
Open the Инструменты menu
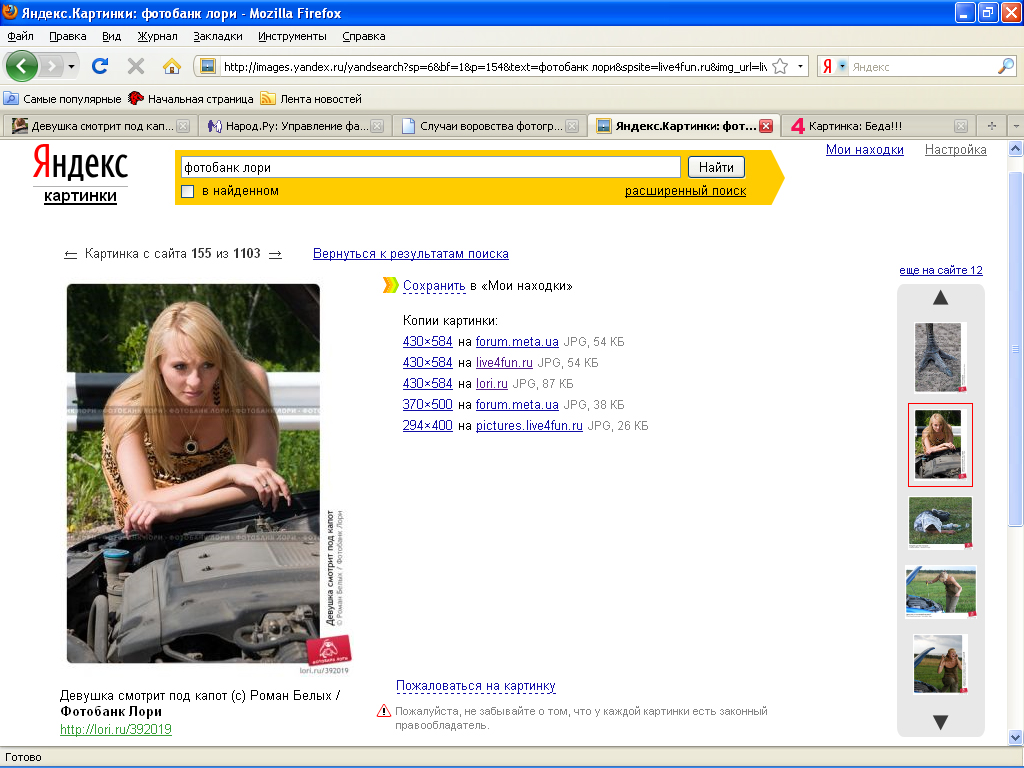(x=292, y=37)
